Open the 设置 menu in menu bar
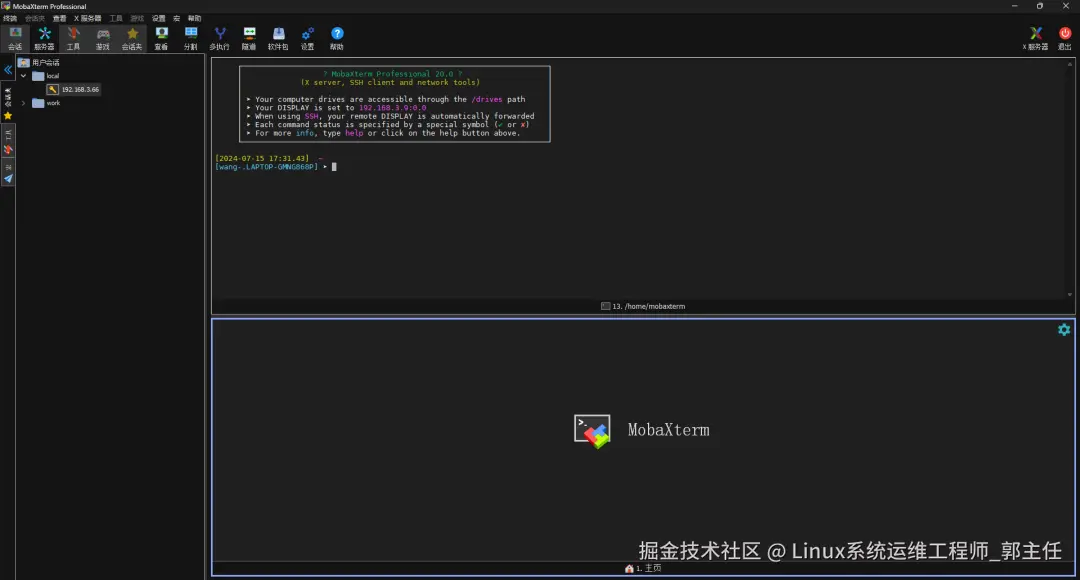This screenshot has width=1080, height=580. pyautogui.click(x=158, y=19)
